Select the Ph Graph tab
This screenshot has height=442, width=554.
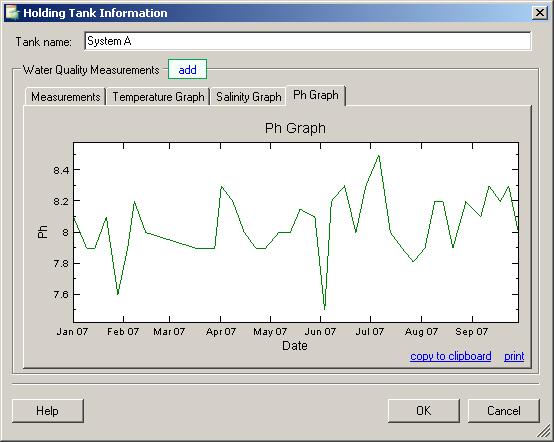click(316, 95)
